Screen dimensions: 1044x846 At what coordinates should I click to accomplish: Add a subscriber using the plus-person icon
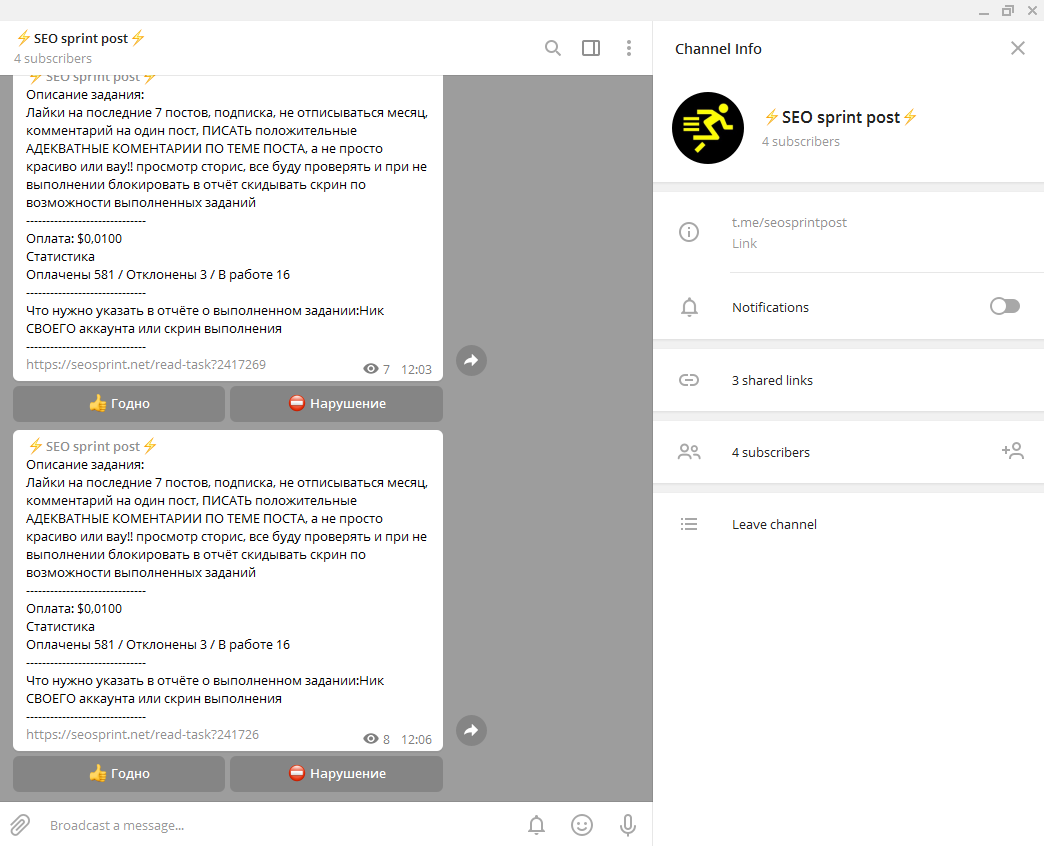click(x=1013, y=451)
